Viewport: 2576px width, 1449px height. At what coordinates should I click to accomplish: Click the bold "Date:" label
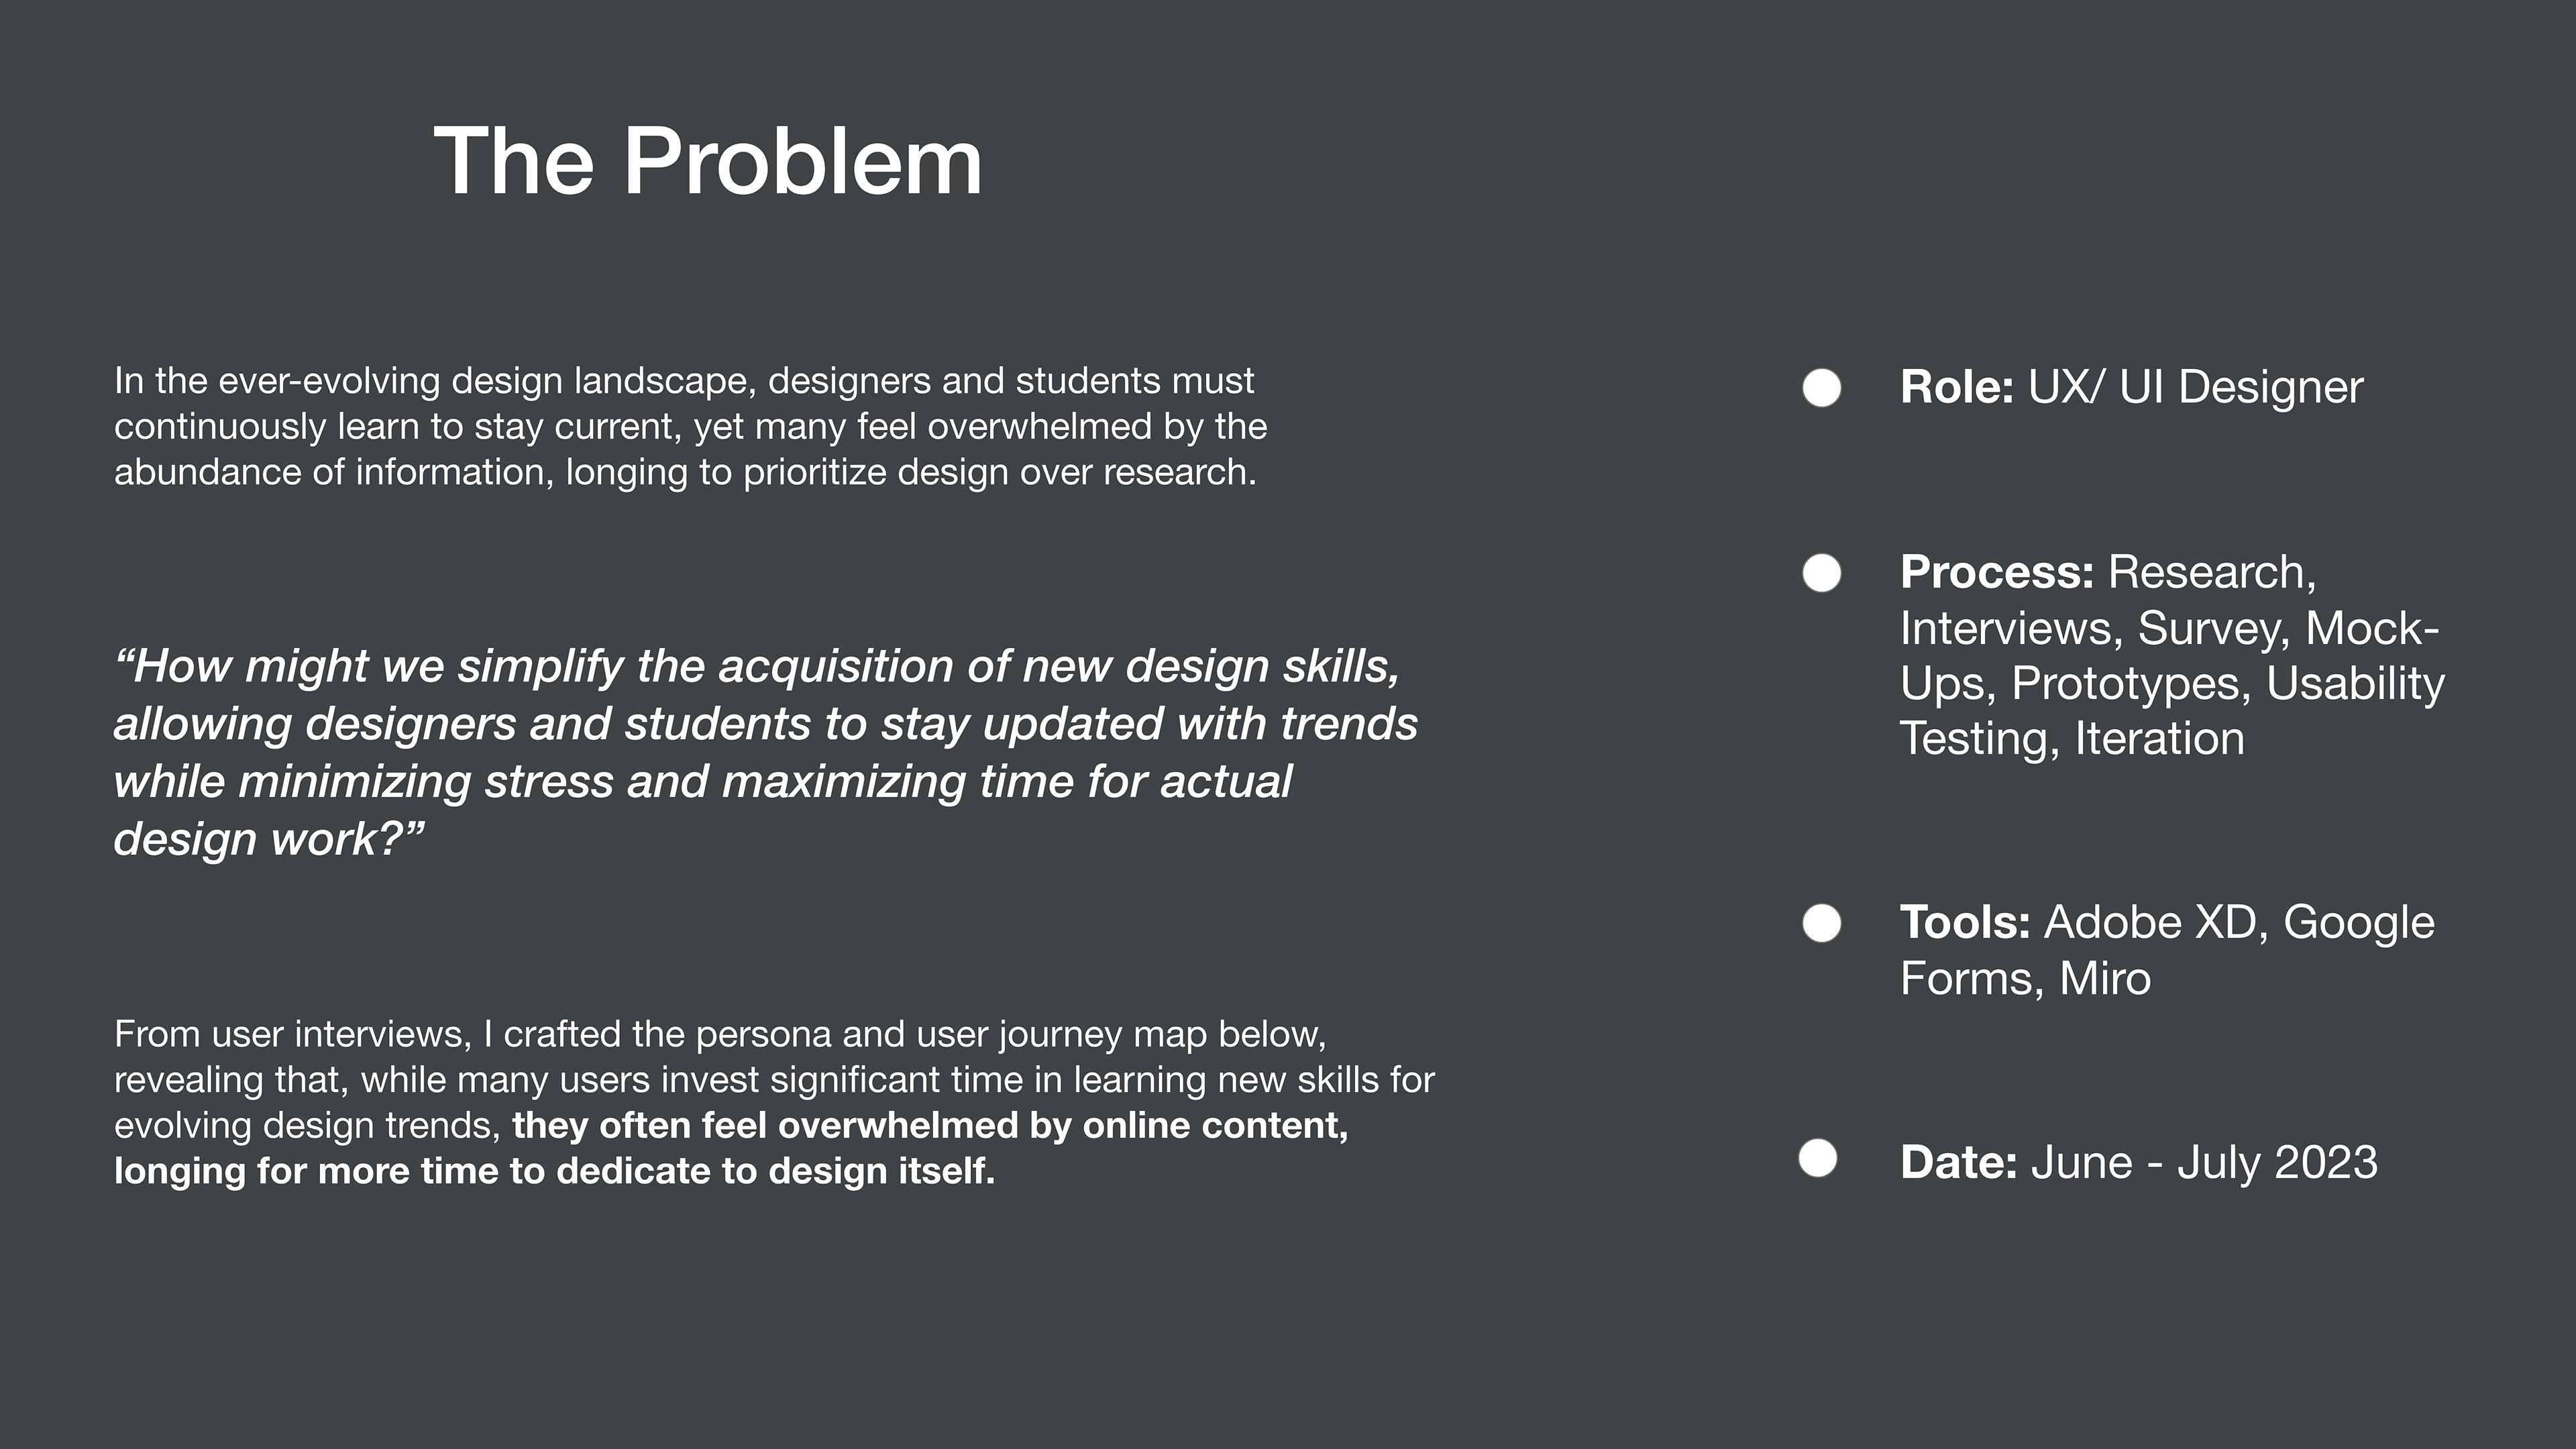[1958, 1163]
